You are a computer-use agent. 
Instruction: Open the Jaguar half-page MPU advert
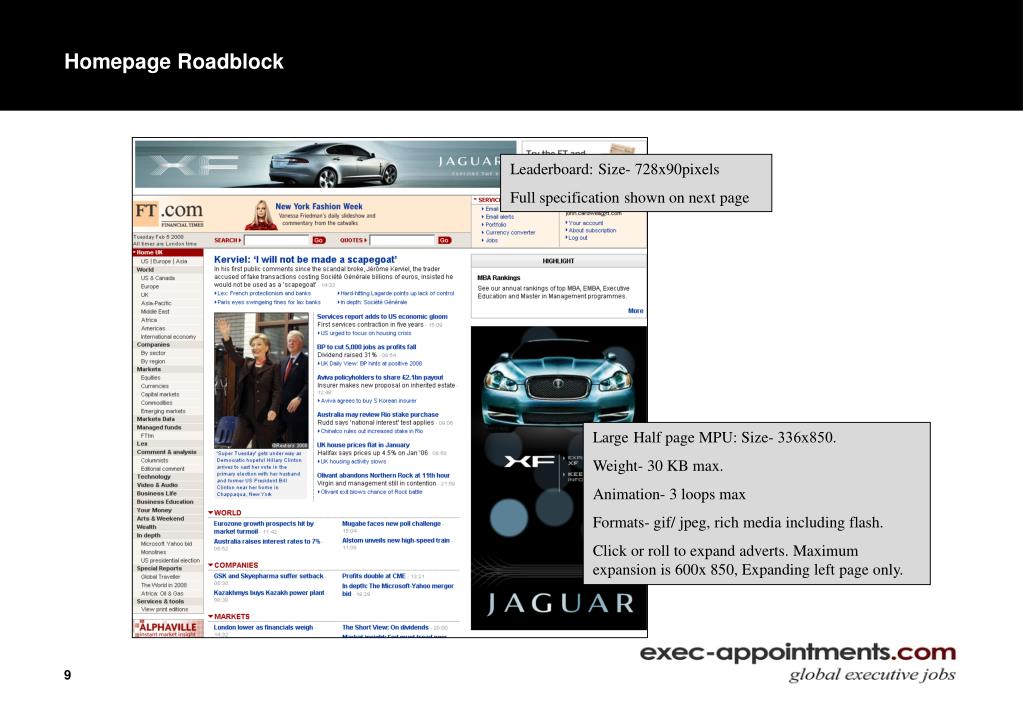click(x=558, y=478)
